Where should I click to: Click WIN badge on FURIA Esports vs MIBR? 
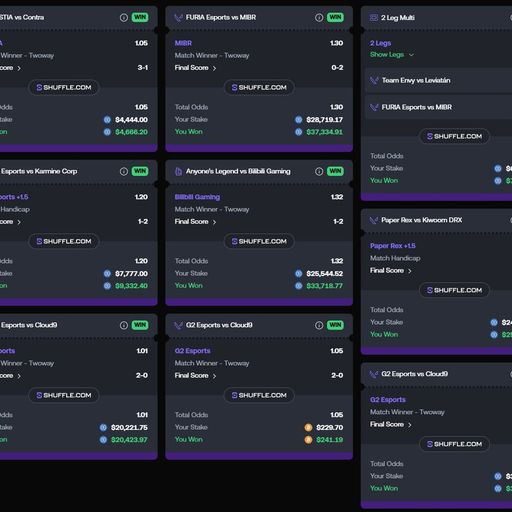tap(335, 17)
